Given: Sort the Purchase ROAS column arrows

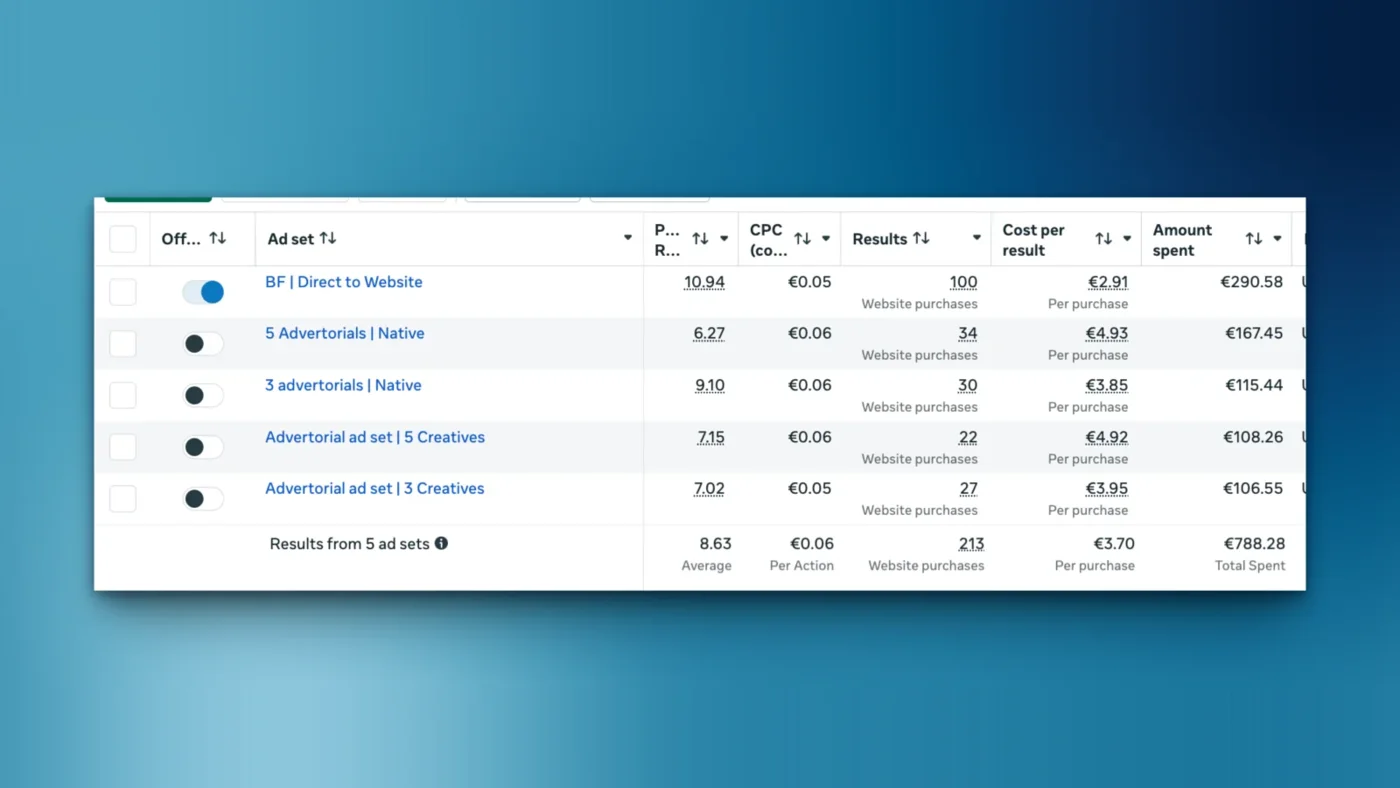Looking at the screenshot, I should click(x=700, y=239).
